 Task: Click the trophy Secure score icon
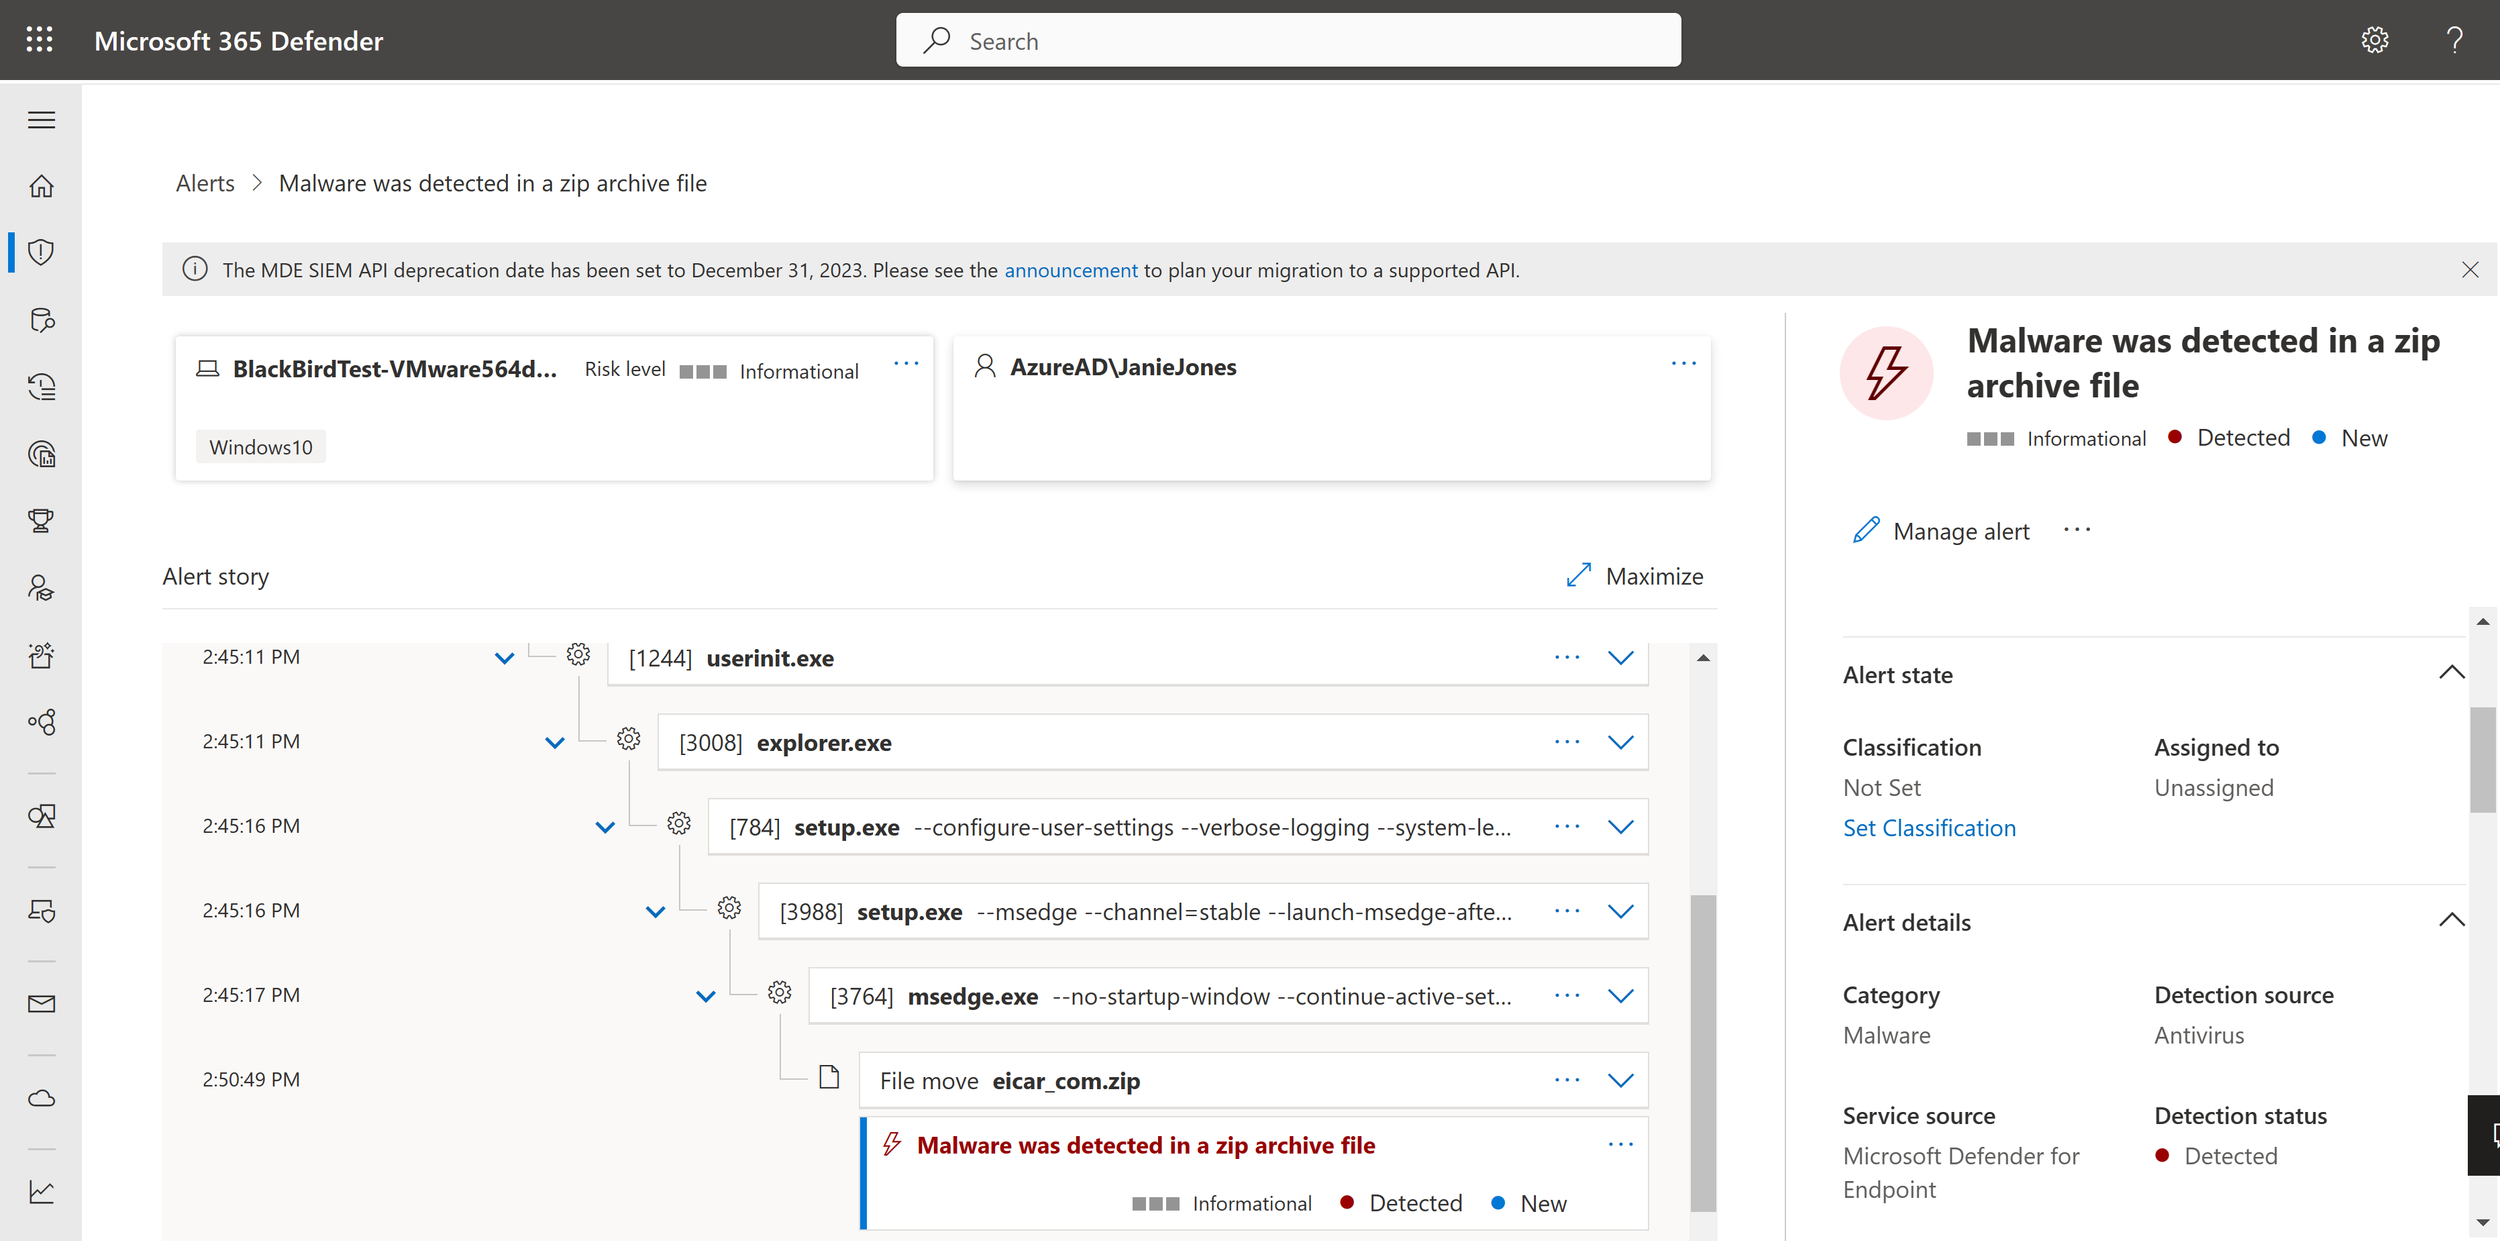41,520
